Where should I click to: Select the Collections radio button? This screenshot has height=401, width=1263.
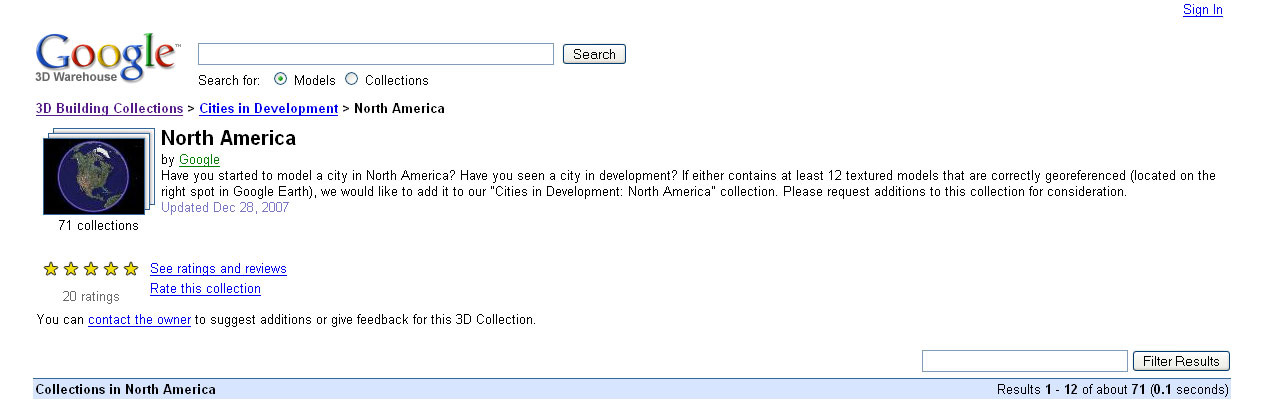click(x=351, y=79)
